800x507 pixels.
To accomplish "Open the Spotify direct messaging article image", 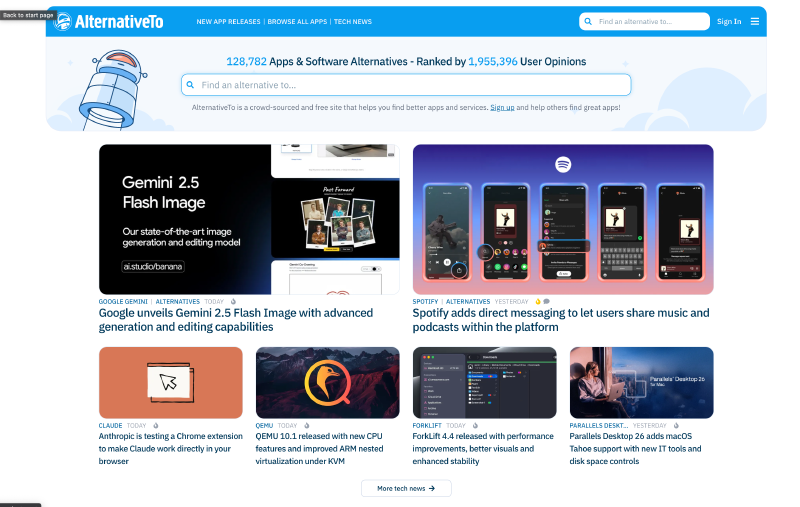I will coord(563,219).
